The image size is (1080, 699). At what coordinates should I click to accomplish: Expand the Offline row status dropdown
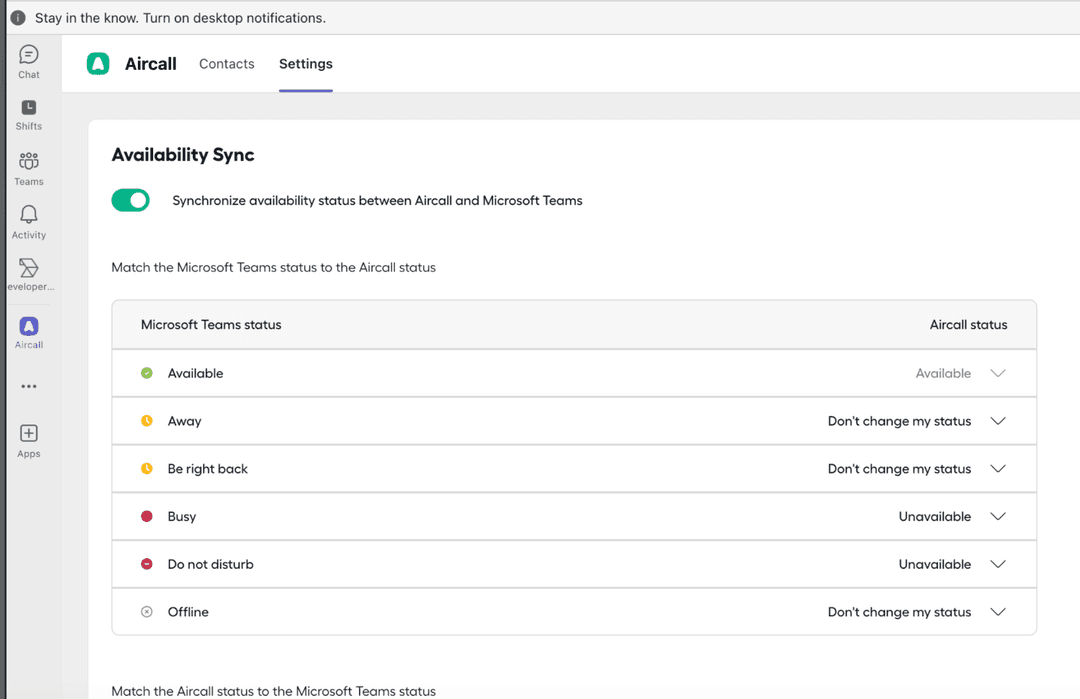pos(997,612)
